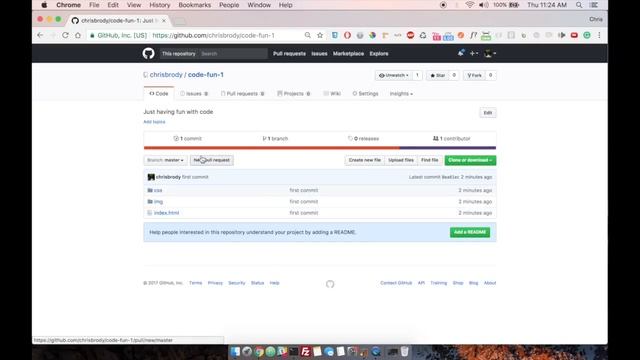Click the 'This repository' search scope label
Screen dimensions: 640x360
pyautogui.click(x=178, y=53)
